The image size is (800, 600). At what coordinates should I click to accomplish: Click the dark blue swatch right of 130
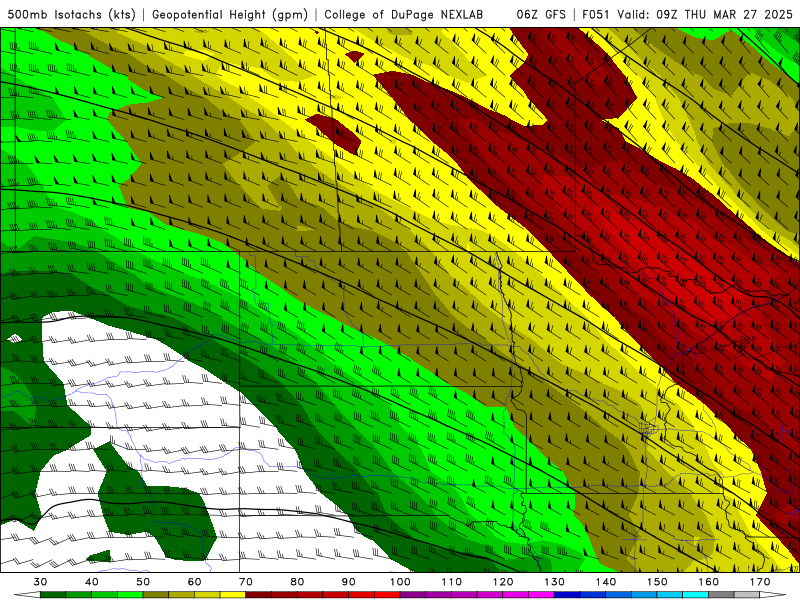tap(567, 595)
